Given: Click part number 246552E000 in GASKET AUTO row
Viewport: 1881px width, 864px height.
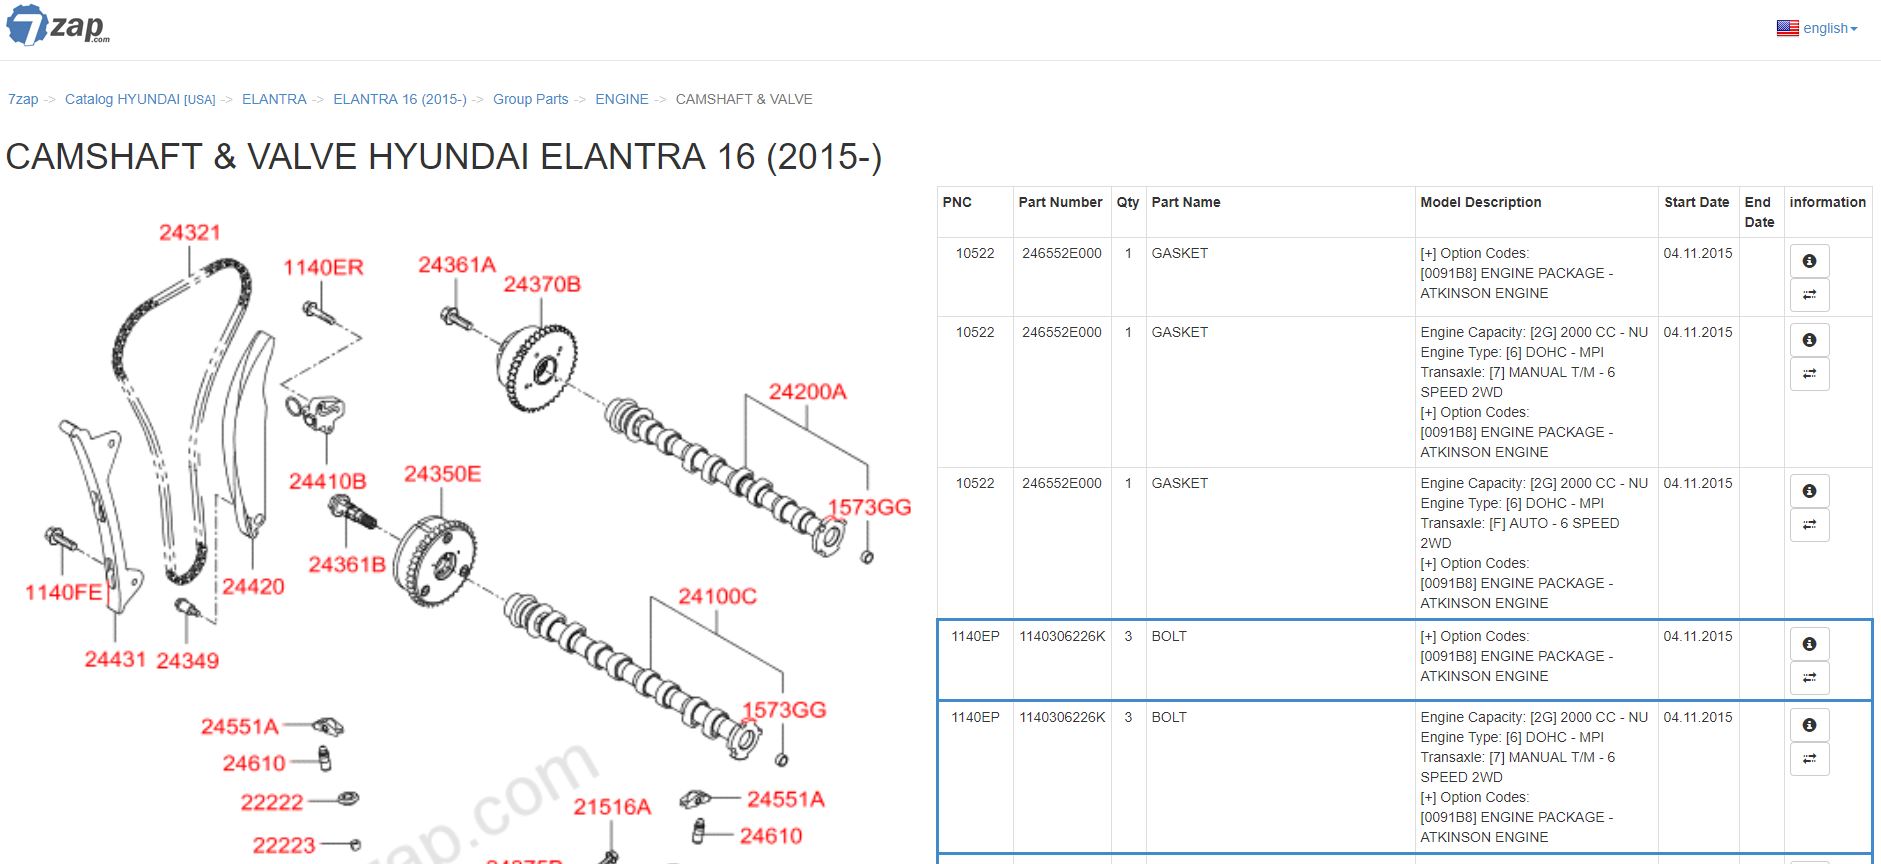Looking at the screenshot, I should (1062, 483).
